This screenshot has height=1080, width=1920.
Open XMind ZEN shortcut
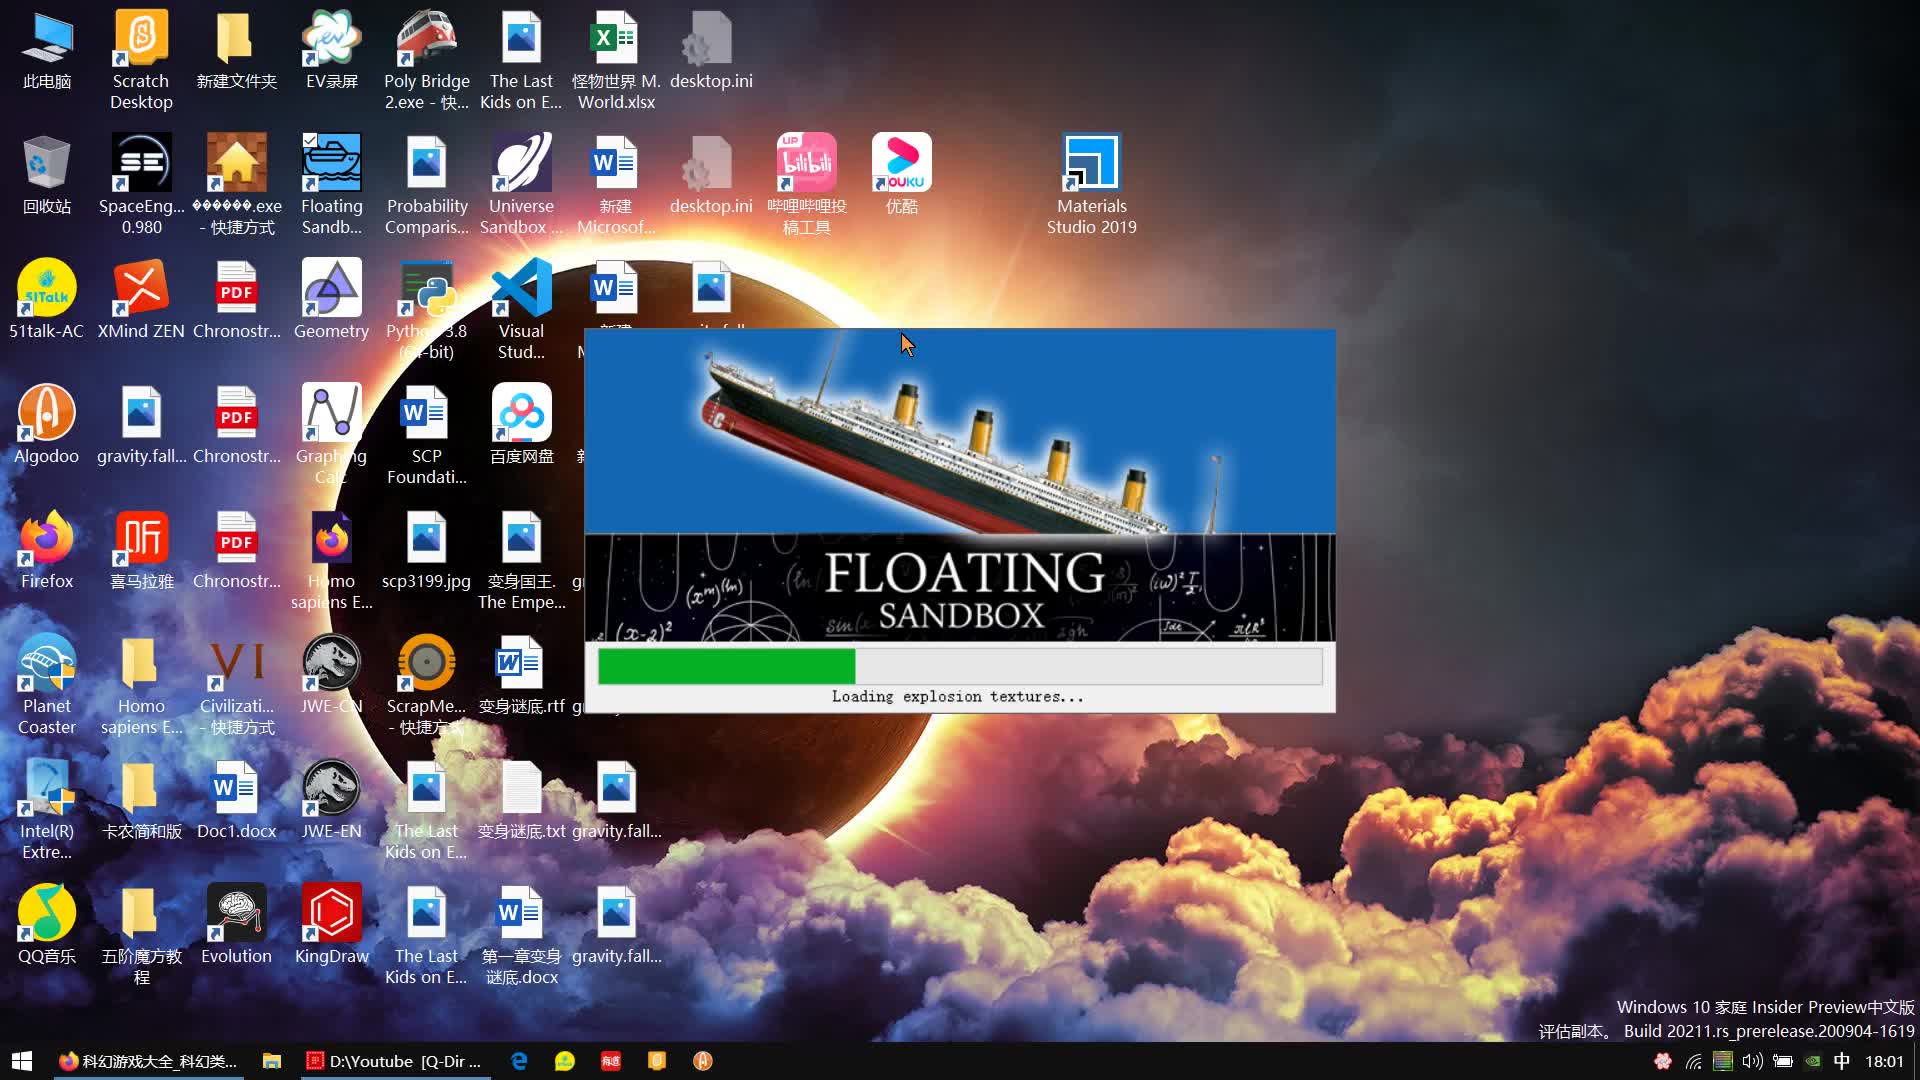(141, 300)
